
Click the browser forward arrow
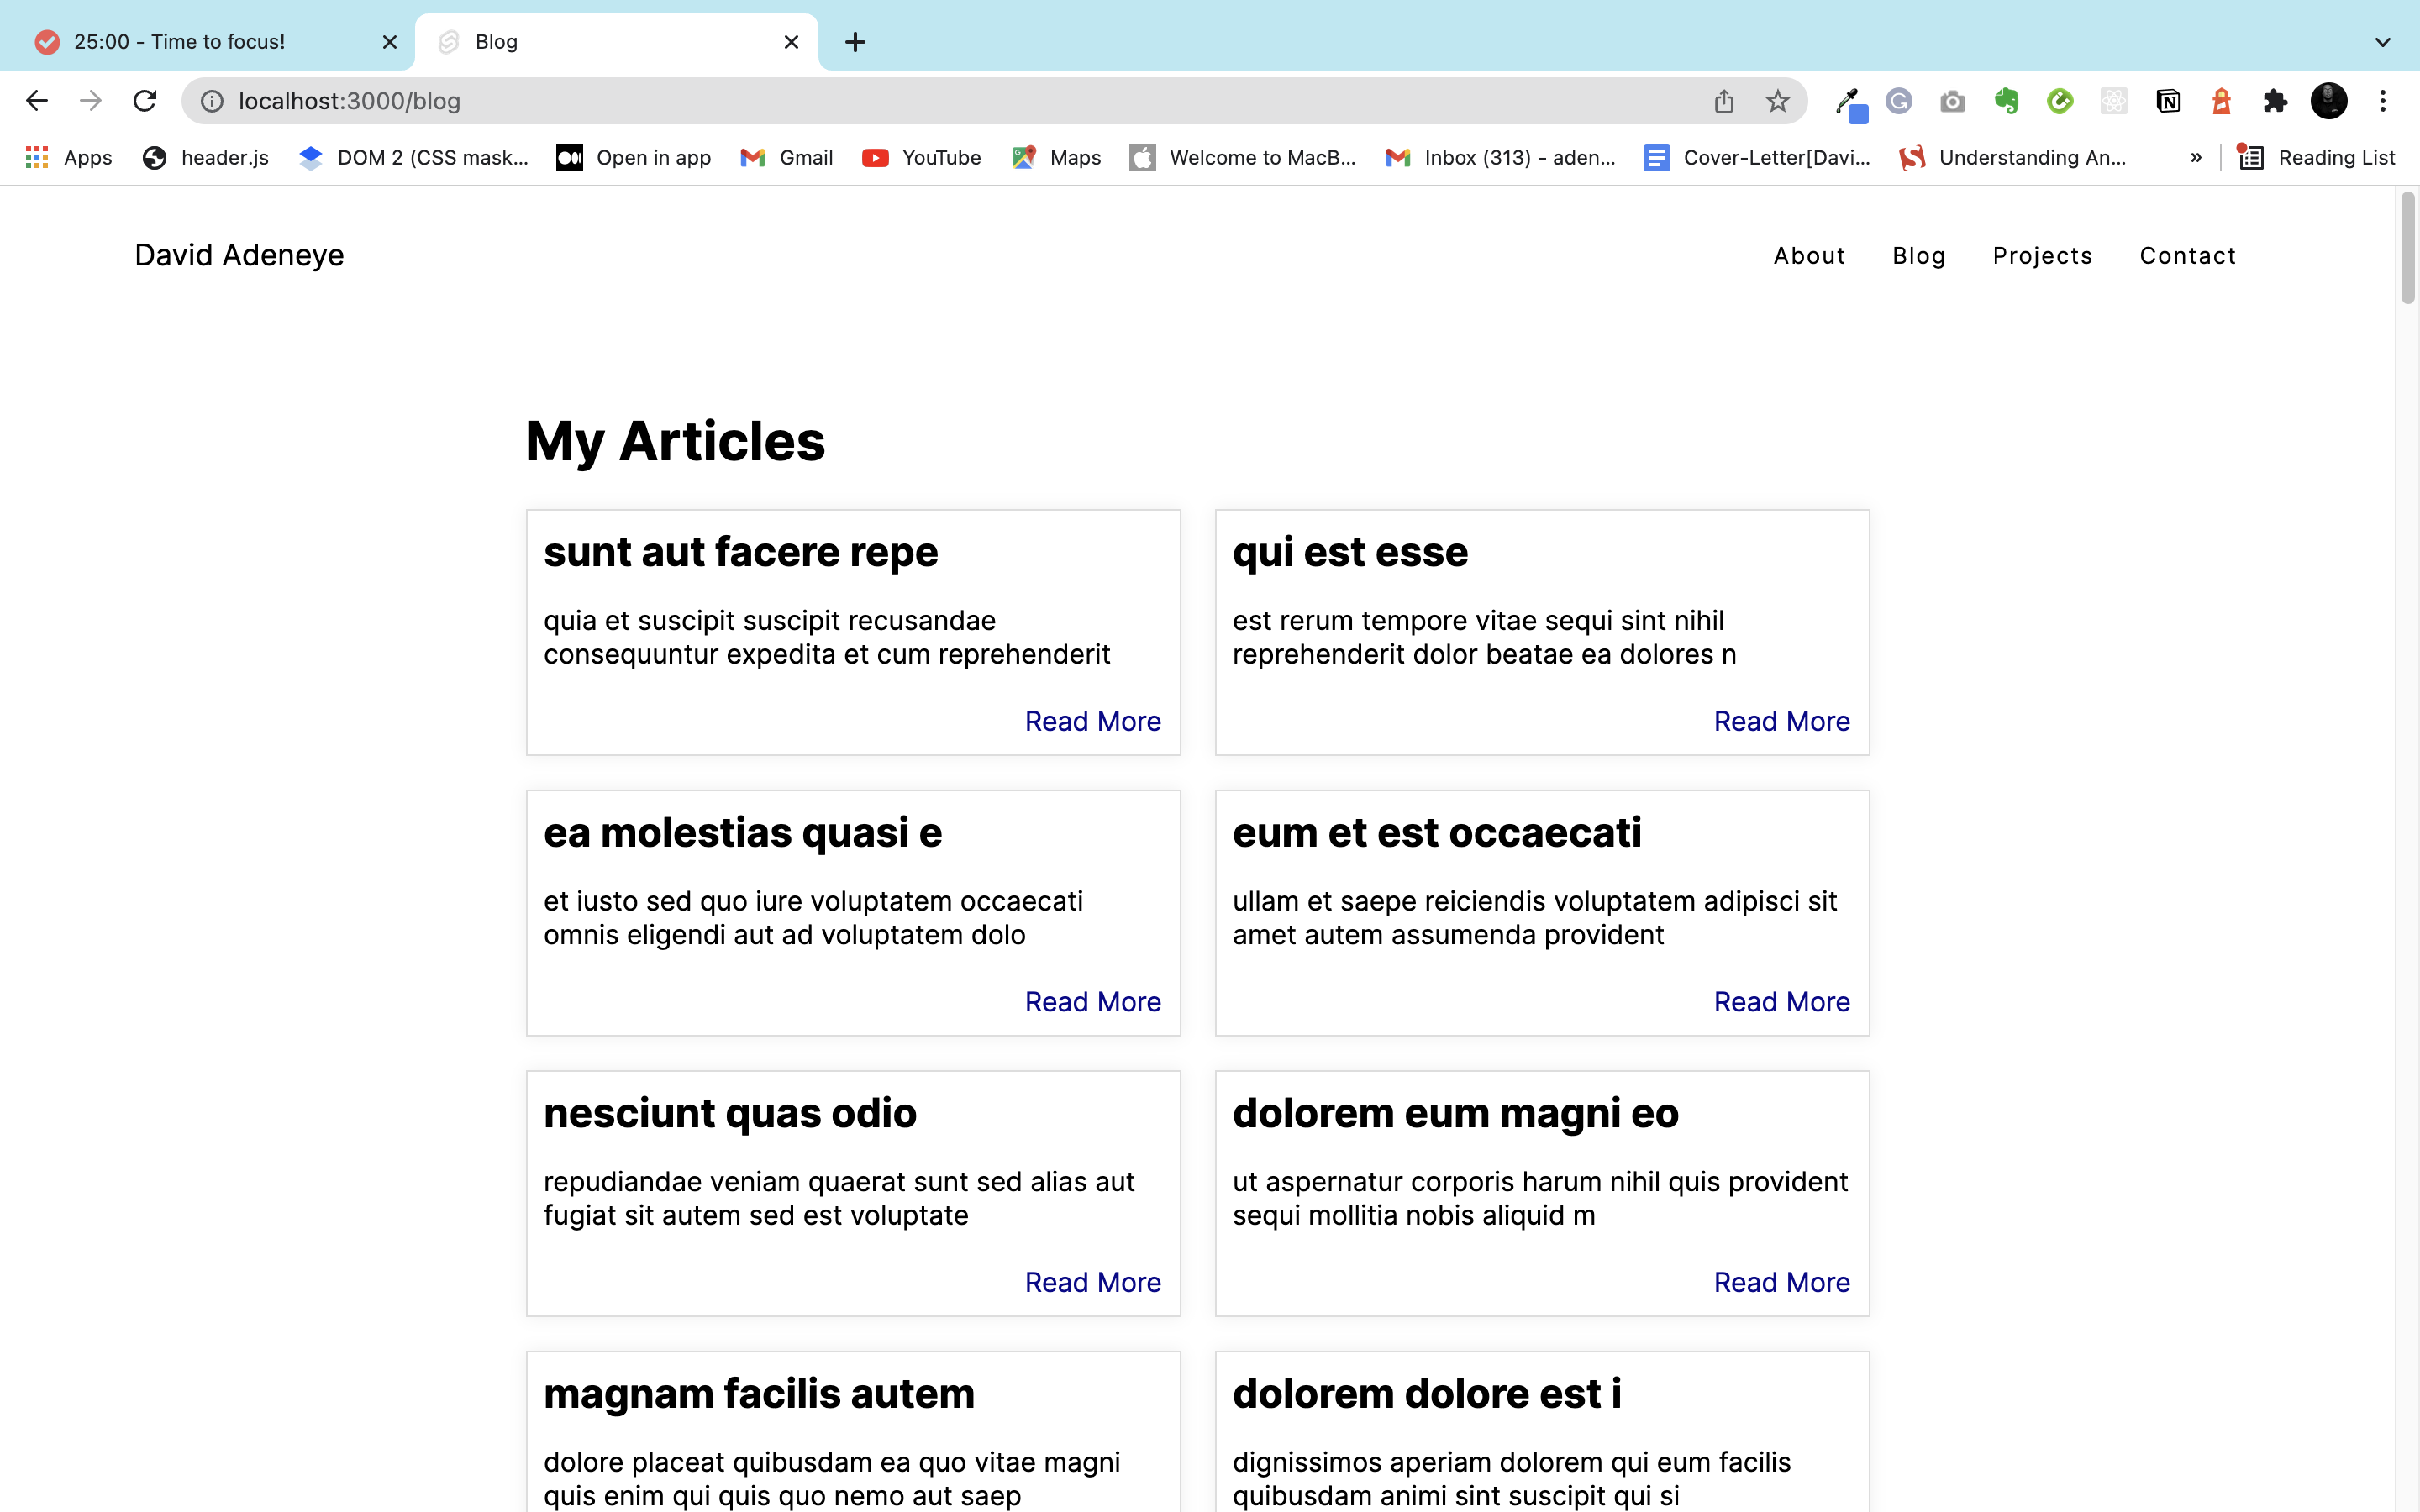point(91,101)
